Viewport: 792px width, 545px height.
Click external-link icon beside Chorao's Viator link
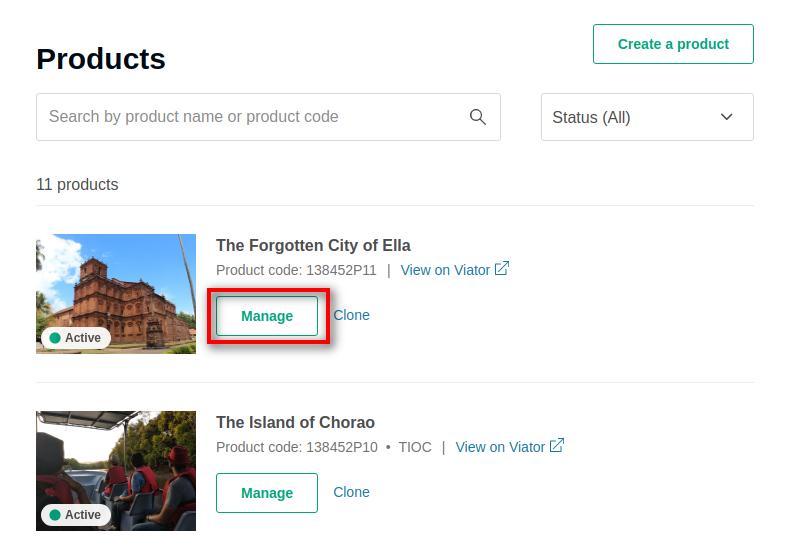557,446
